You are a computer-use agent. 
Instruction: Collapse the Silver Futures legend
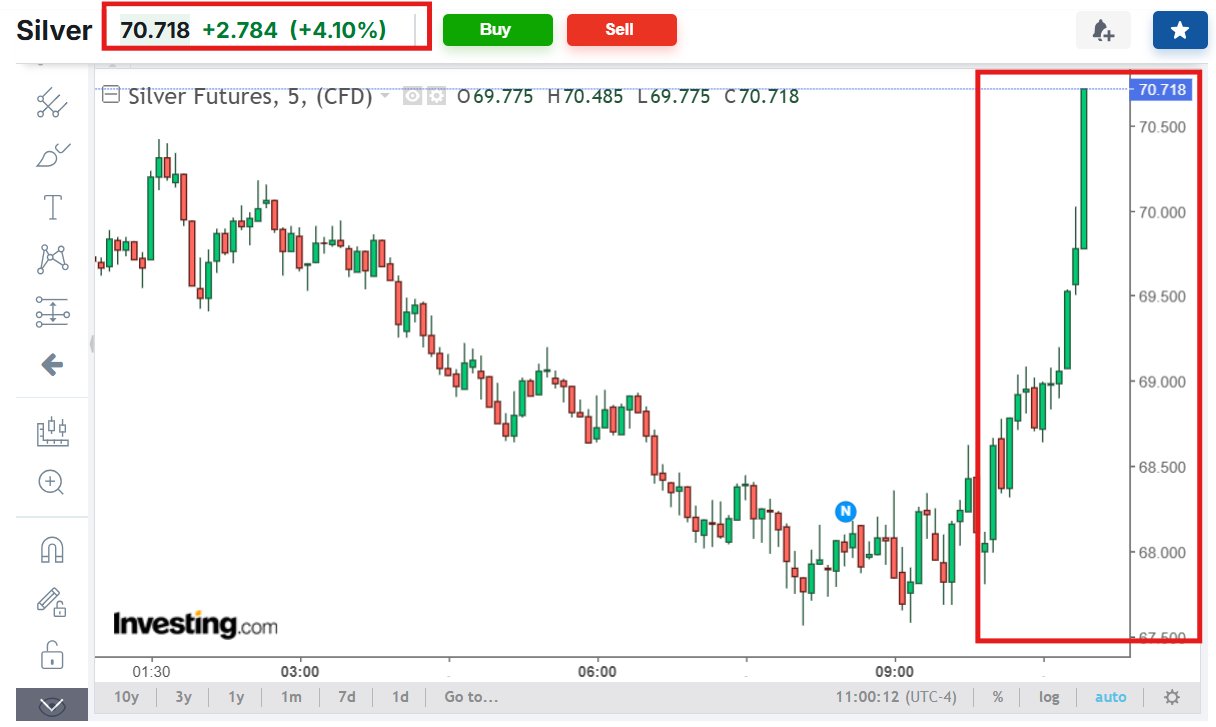[x=111, y=96]
